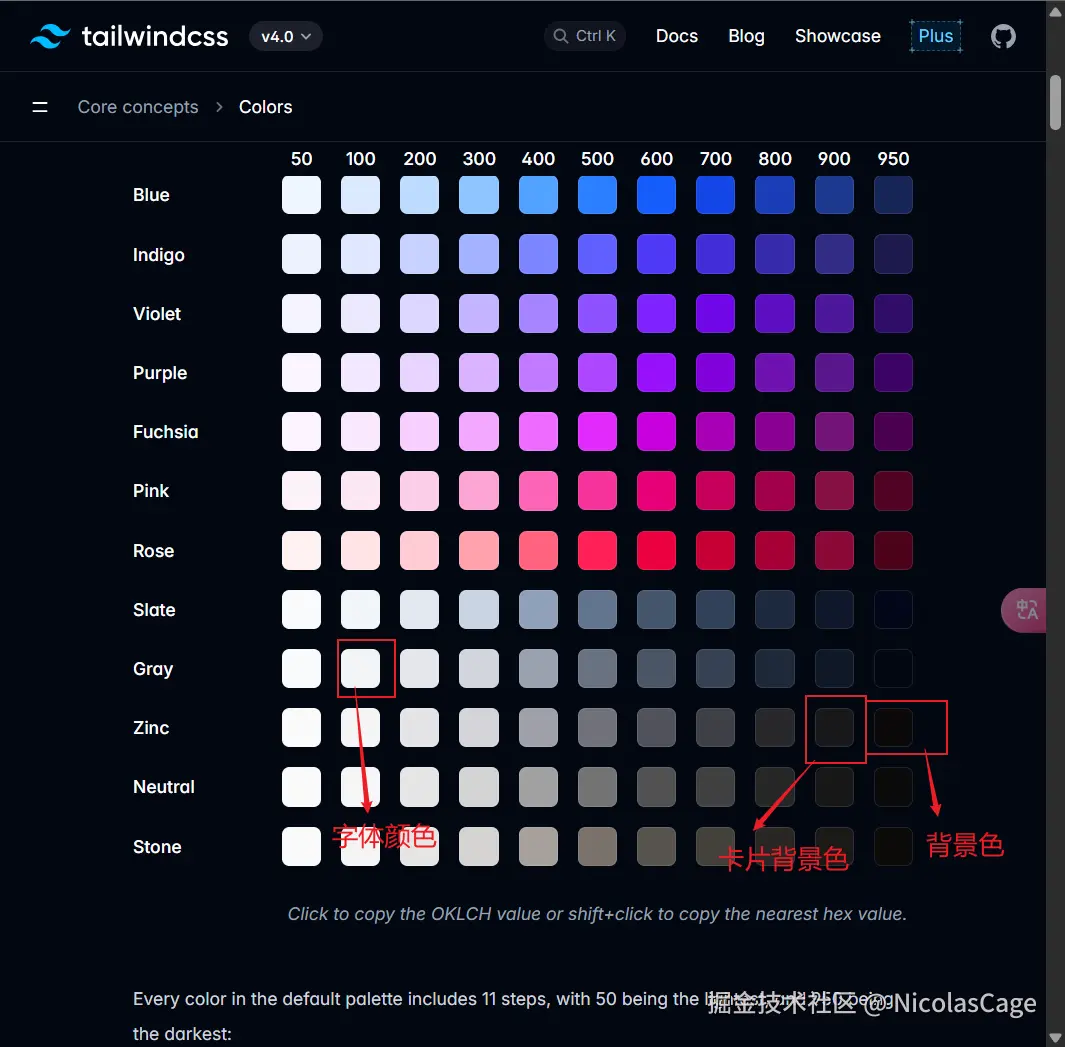Pick the Purple 900 swatch
The height and width of the screenshot is (1047, 1065).
pyautogui.click(x=834, y=372)
